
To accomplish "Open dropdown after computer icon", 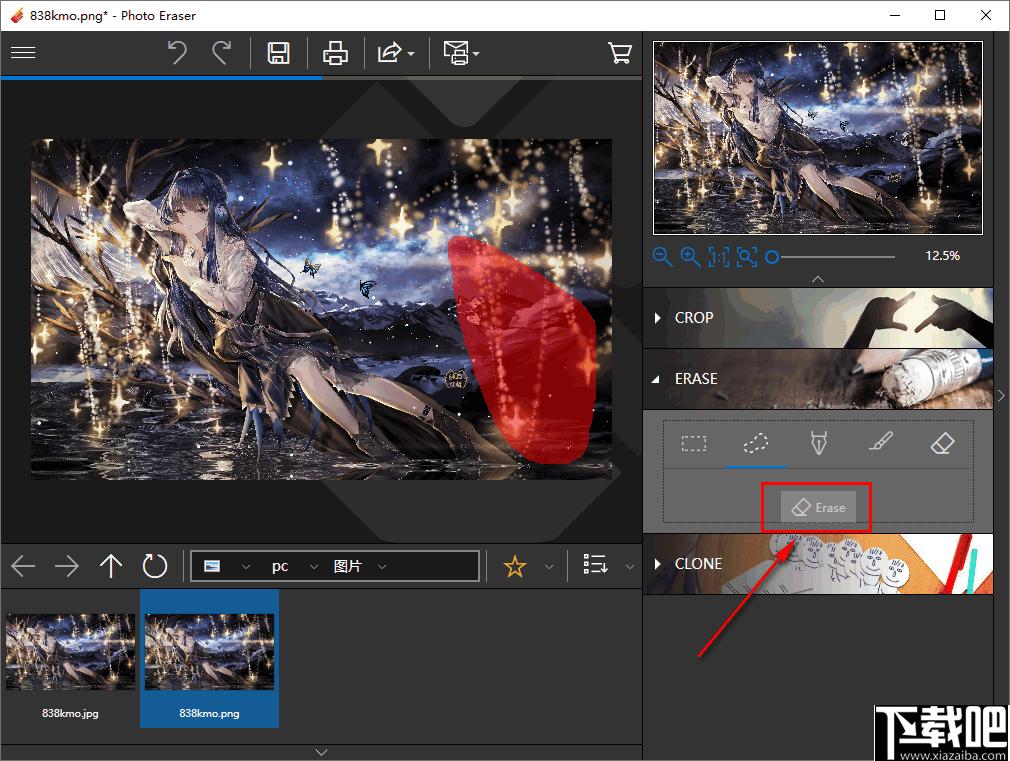I will (x=245, y=567).
